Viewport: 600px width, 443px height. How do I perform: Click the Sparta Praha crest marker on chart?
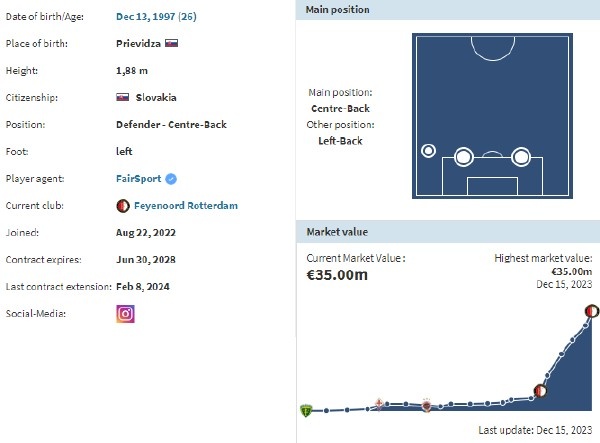[426, 405]
